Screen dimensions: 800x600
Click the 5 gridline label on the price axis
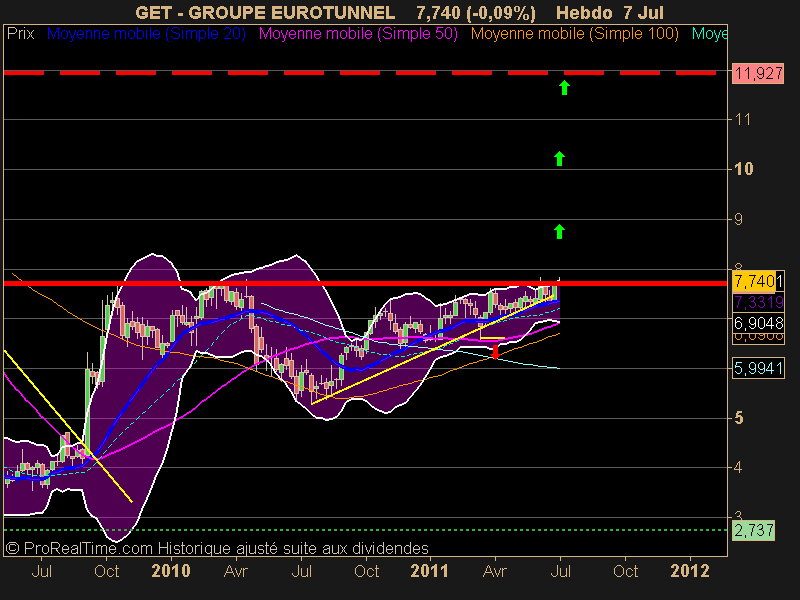click(738, 418)
